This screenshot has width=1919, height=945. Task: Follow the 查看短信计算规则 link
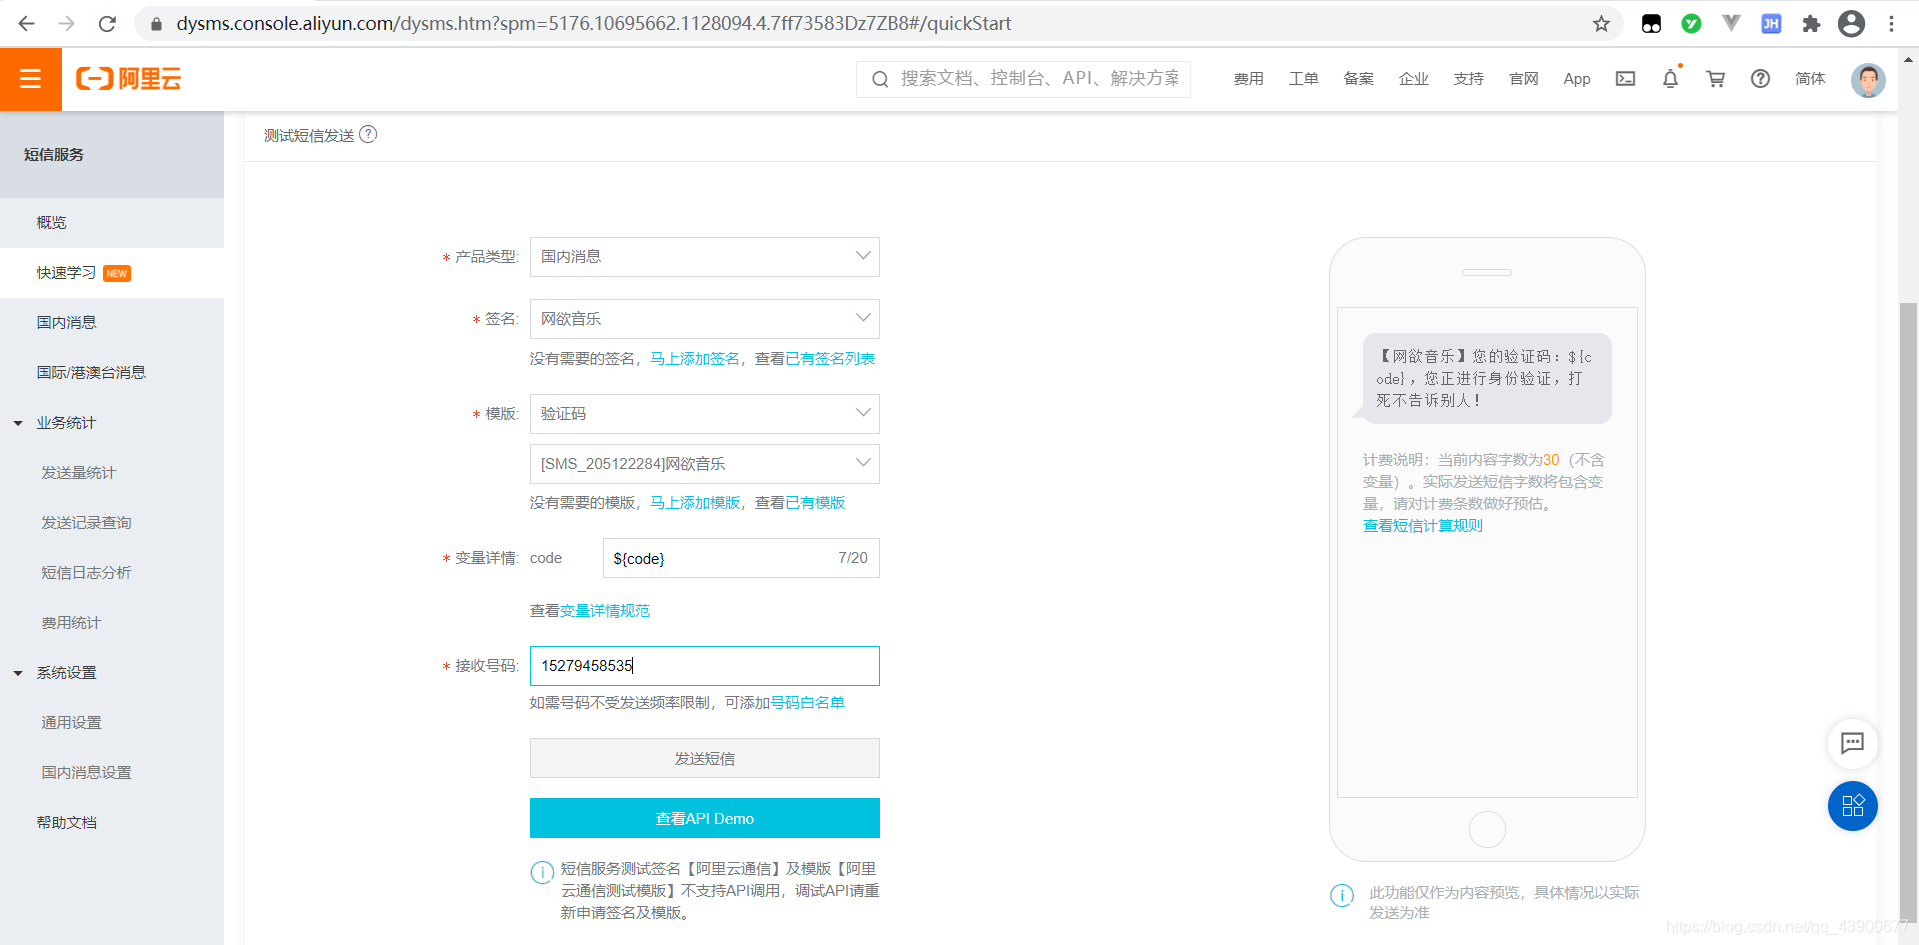[1422, 526]
